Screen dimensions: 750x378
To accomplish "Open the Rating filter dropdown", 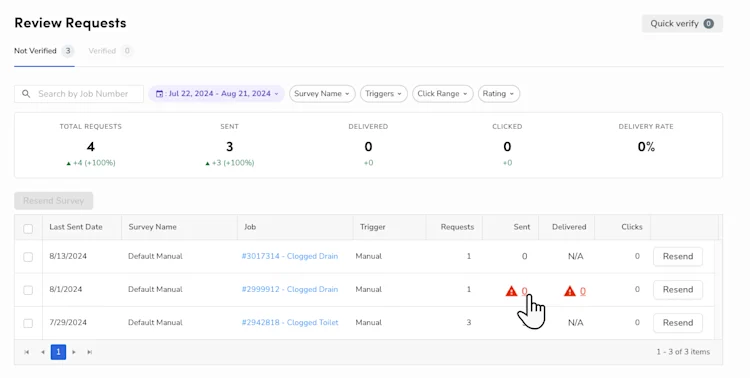I will 498,94.
